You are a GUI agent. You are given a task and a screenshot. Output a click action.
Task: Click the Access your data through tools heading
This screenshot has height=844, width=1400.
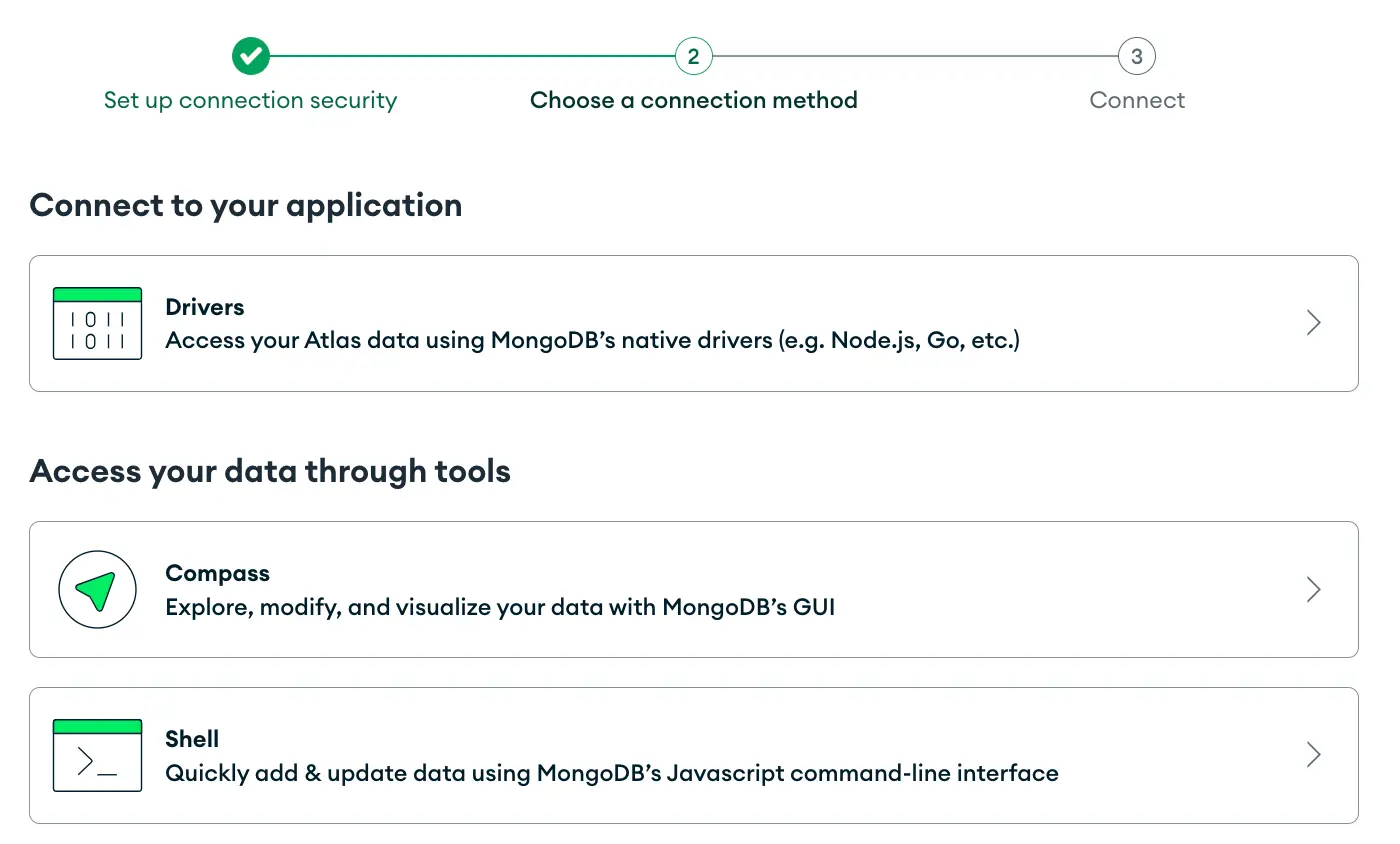point(270,471)
